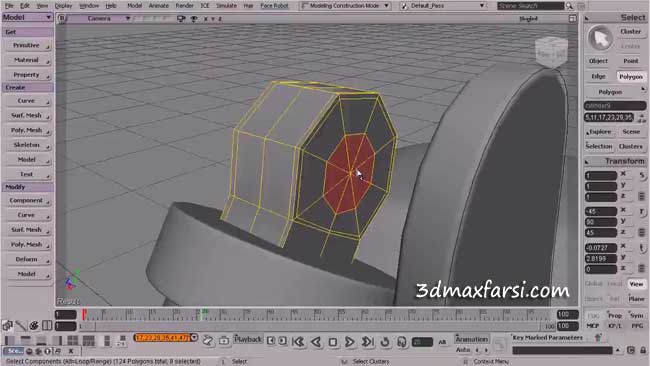Click the Selection button
The height and width of the screenshot is (366, 650).
click(x=599, y=146)
